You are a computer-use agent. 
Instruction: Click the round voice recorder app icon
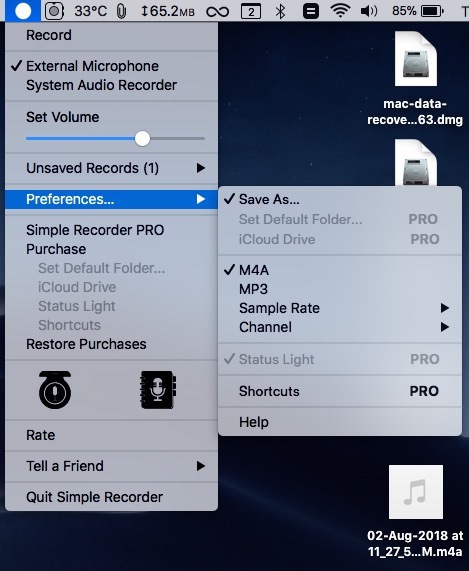[55, 390]
